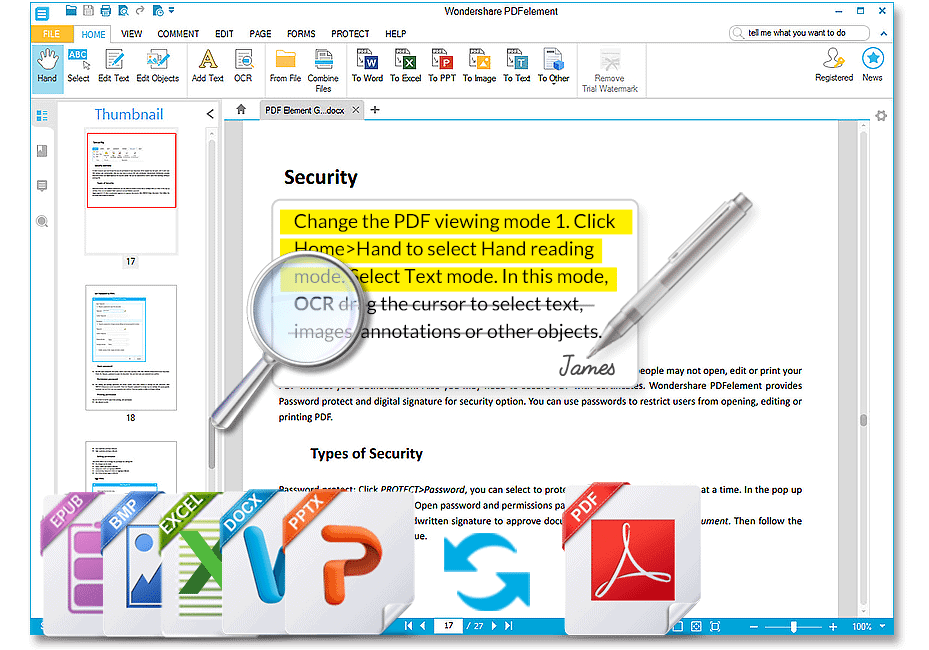The image size is (929, 650).
Task: Go to the previous page
Action: point(422,626)
